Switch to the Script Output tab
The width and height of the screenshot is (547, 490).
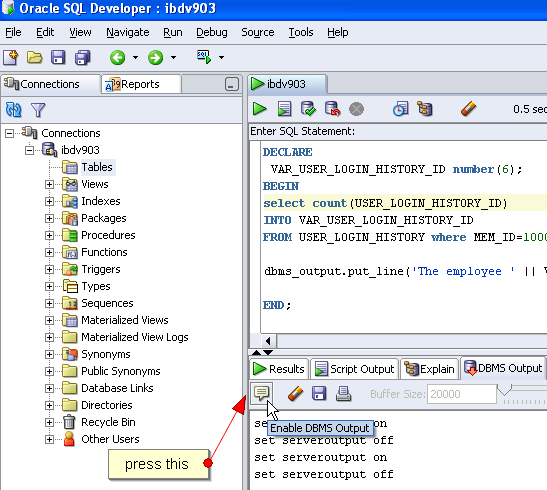[x=354, y=369]
